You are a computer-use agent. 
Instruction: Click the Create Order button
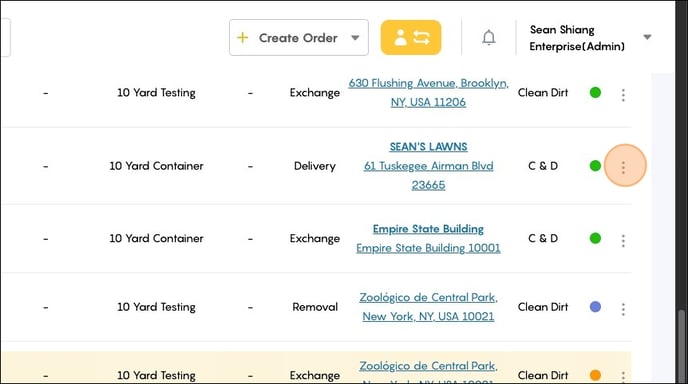point(298,38)
